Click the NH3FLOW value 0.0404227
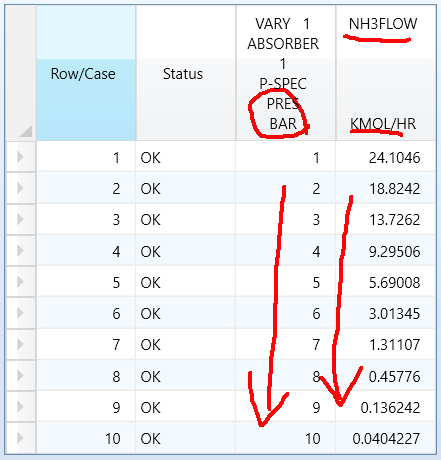The image size is (441, 460). coord(386,439)
